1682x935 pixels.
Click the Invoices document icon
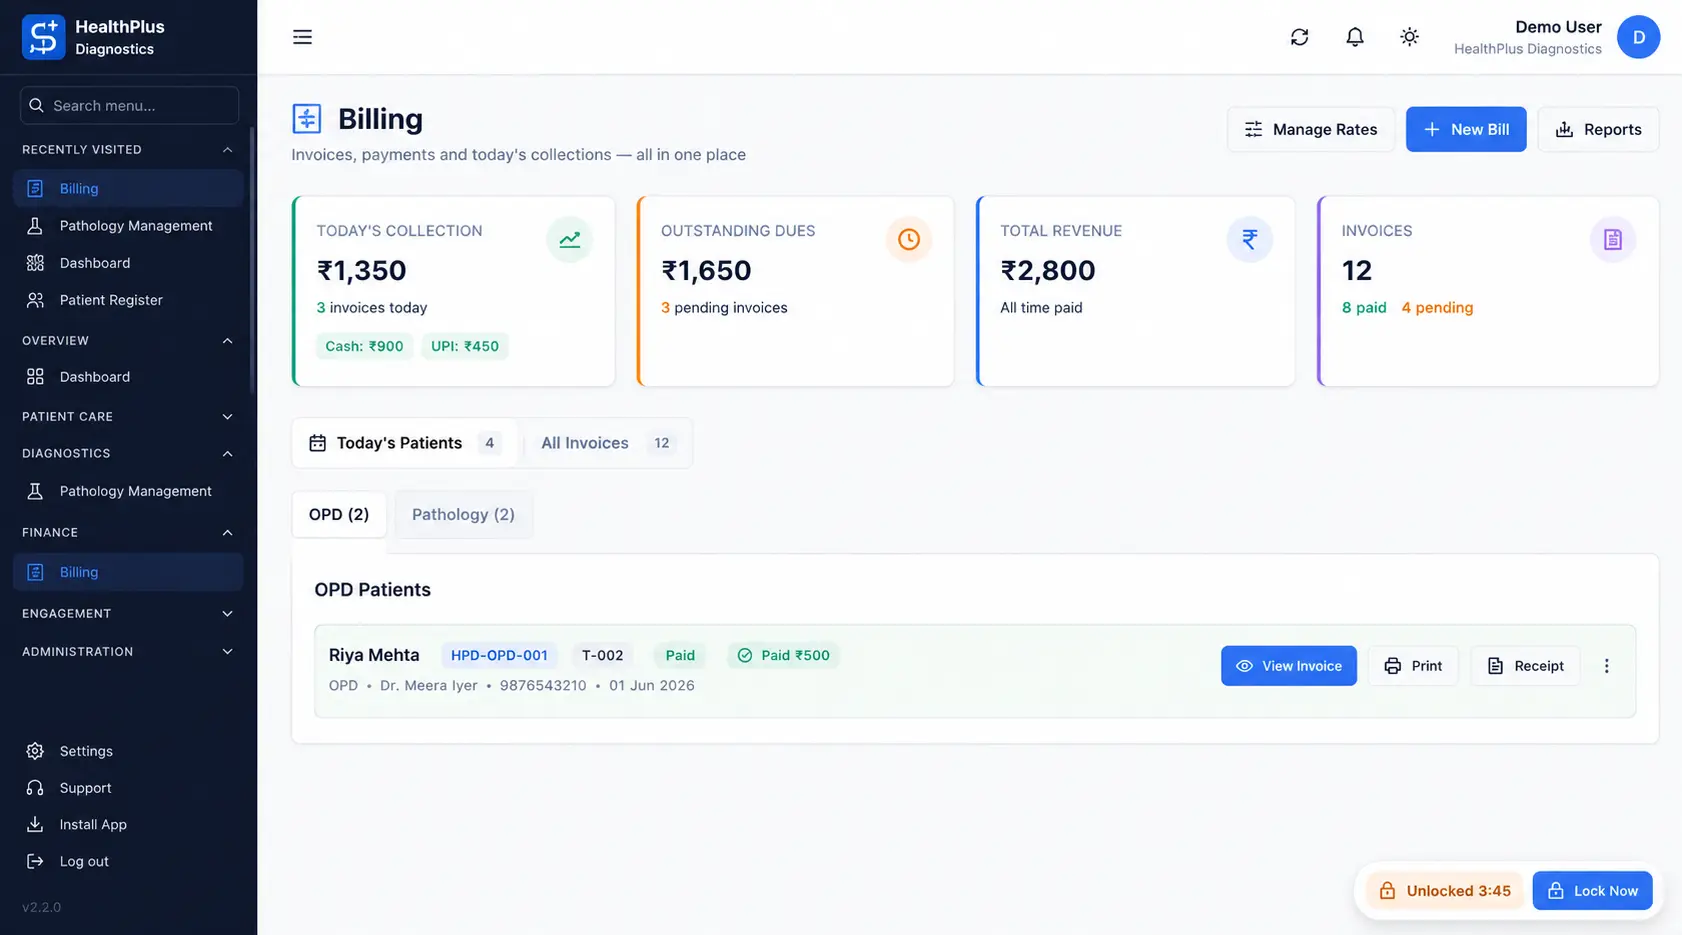click(x=1612, y=240)
